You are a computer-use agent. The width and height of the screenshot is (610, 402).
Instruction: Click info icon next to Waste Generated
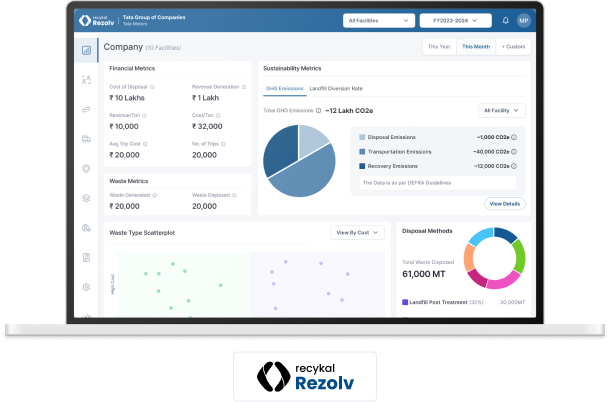tap(154, 195)
